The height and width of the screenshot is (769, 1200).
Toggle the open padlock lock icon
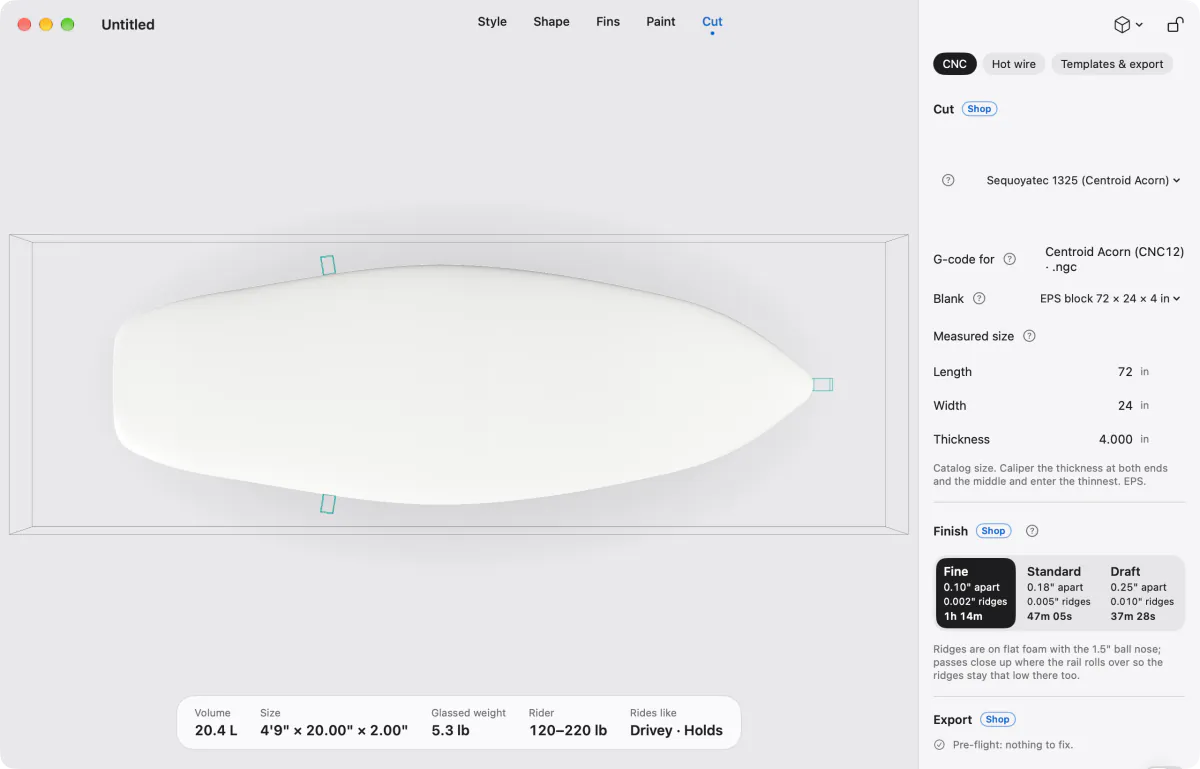(x=1175, y=25)
